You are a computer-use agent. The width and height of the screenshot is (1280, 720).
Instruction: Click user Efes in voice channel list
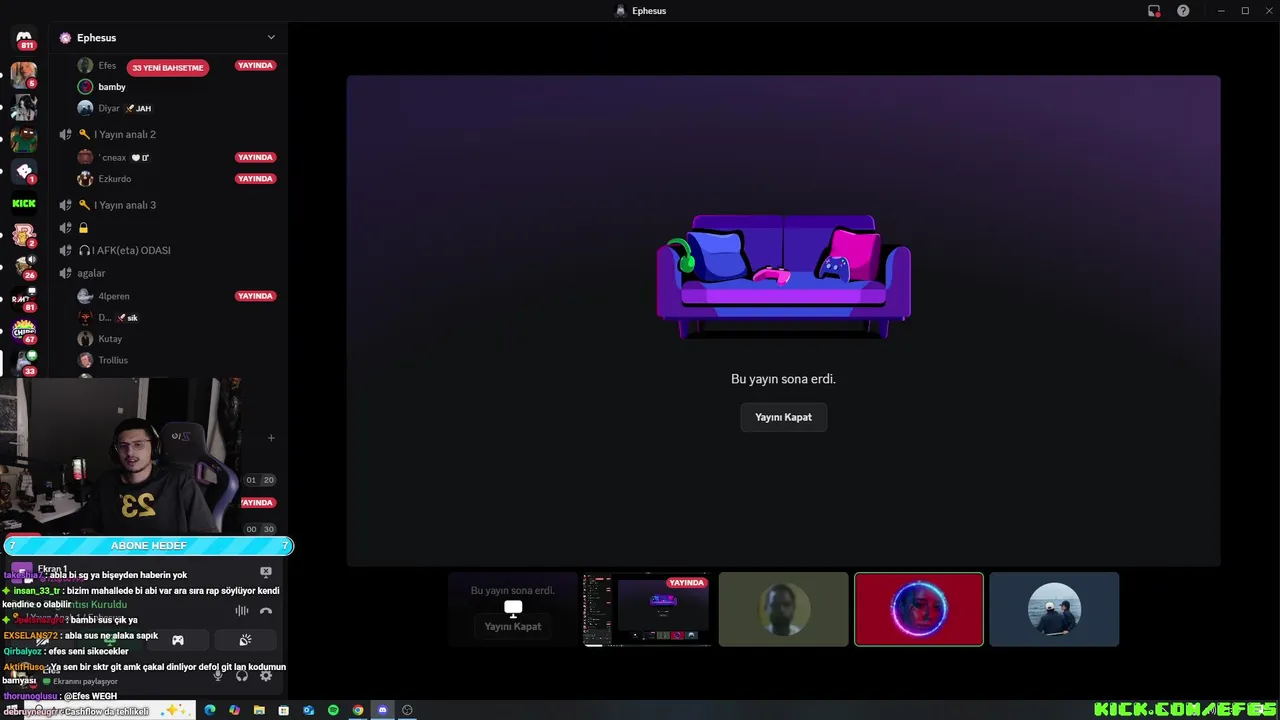point(107,66)
